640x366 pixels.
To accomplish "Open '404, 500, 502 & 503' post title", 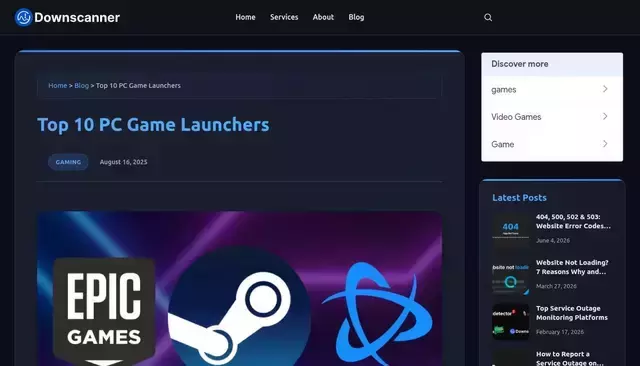I will [573, 222].
